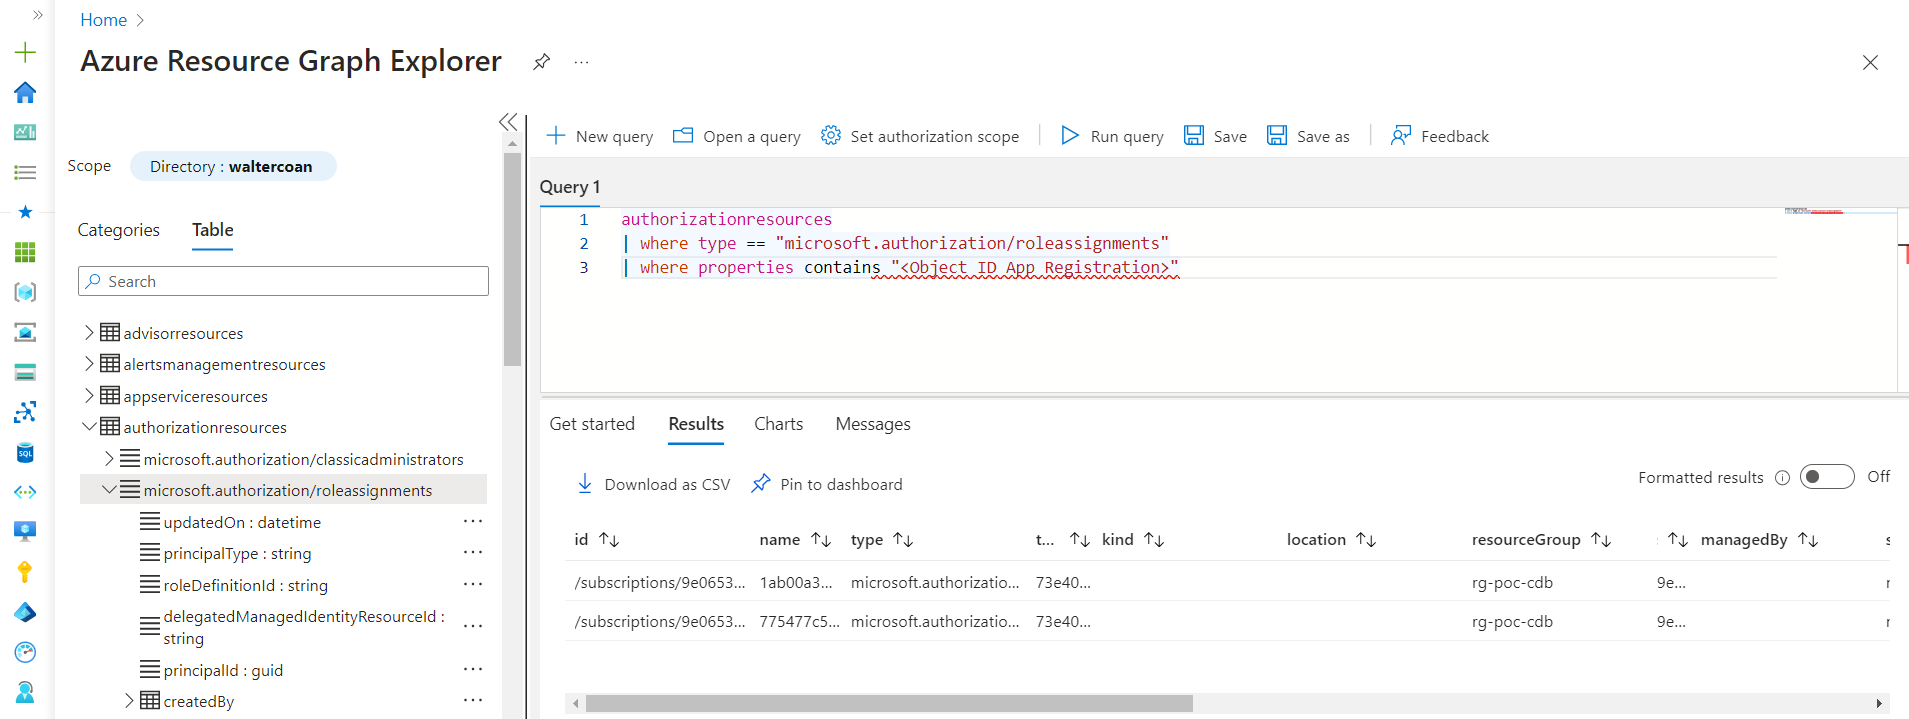1909x719 pixels.
Task: Click the green plus Create a resource icon
Action: tap(25, 52)
